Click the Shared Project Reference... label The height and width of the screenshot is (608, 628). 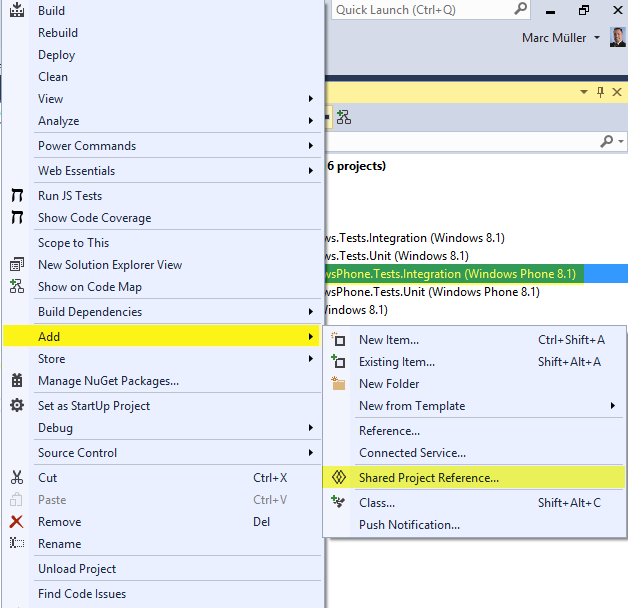pos(429,477)
